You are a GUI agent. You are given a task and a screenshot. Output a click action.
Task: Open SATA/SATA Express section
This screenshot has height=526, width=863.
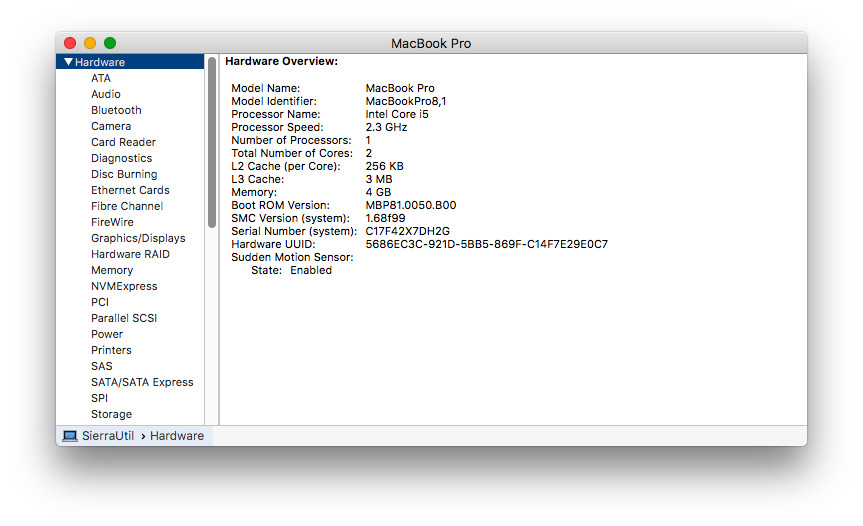point(142,381)
